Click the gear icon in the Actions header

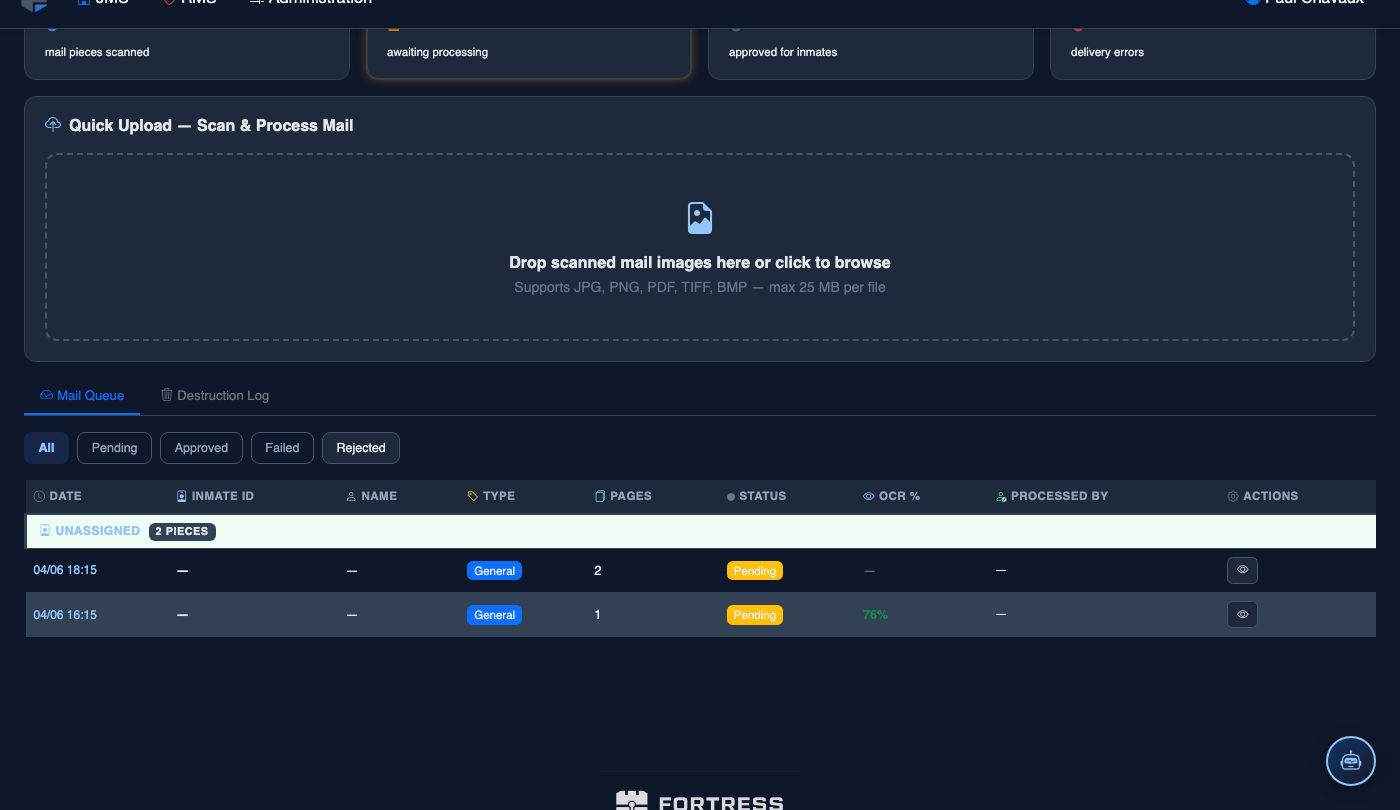1233,496
